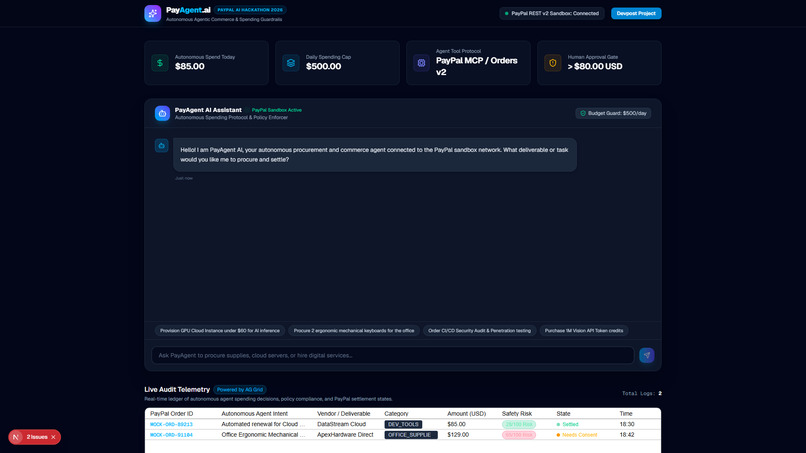Click the shield icon in Budget Guard badge
The image size is (806, 453).
(583, 113)
